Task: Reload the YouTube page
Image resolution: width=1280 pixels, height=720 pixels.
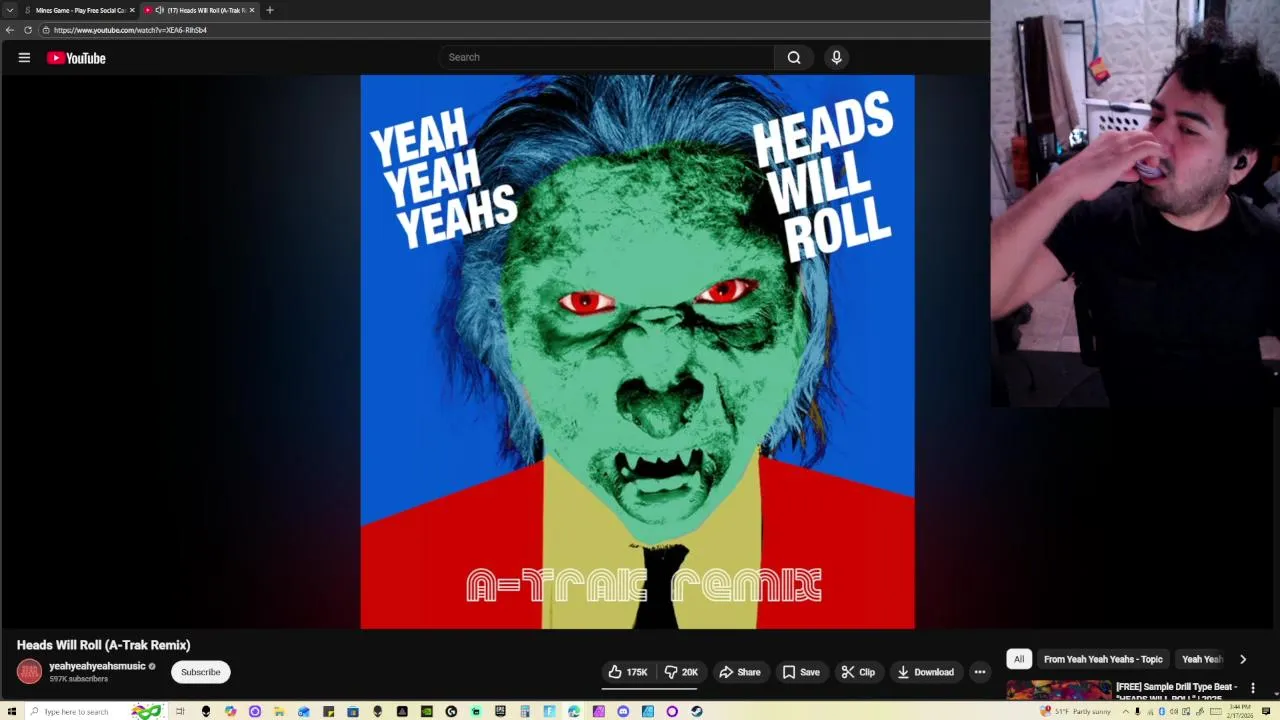Action: (x=28, y=30)
